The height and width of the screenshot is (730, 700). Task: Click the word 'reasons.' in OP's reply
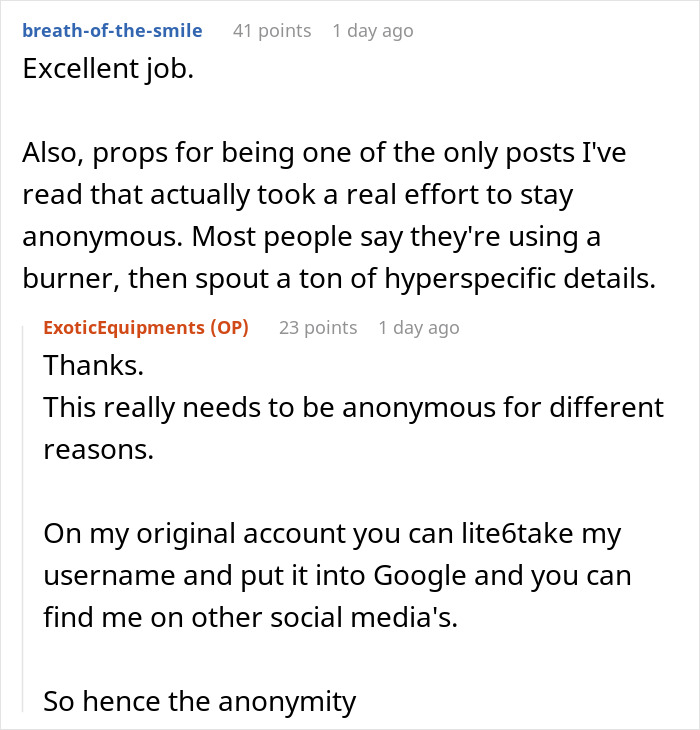click(x=98, y=449)
